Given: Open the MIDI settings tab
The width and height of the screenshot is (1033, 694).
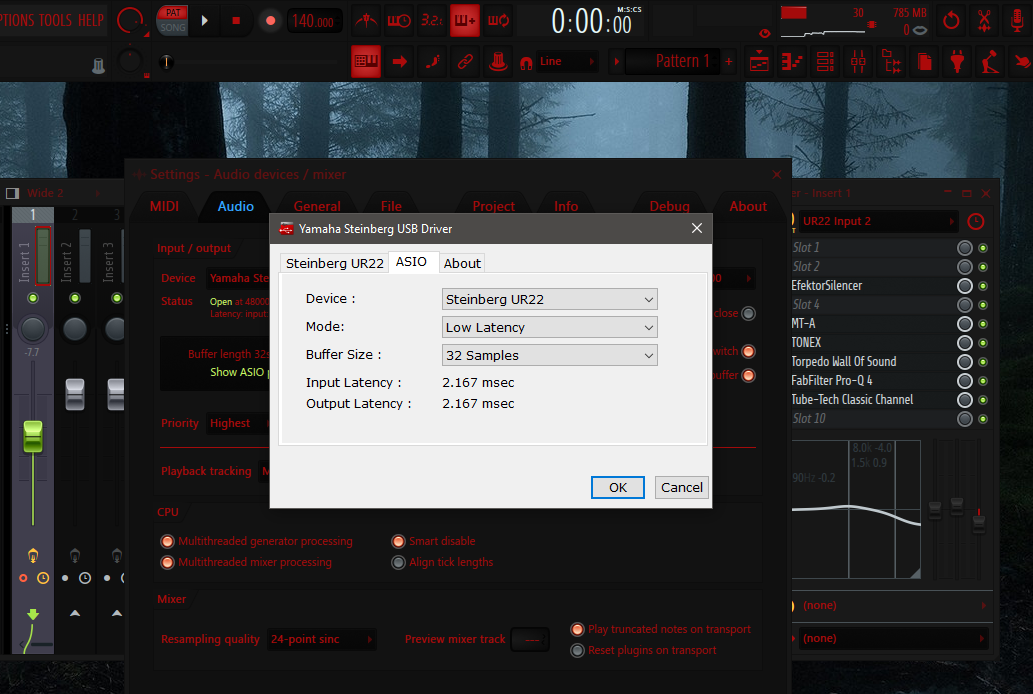Looking at the screenshot, I should pos(165,206).
